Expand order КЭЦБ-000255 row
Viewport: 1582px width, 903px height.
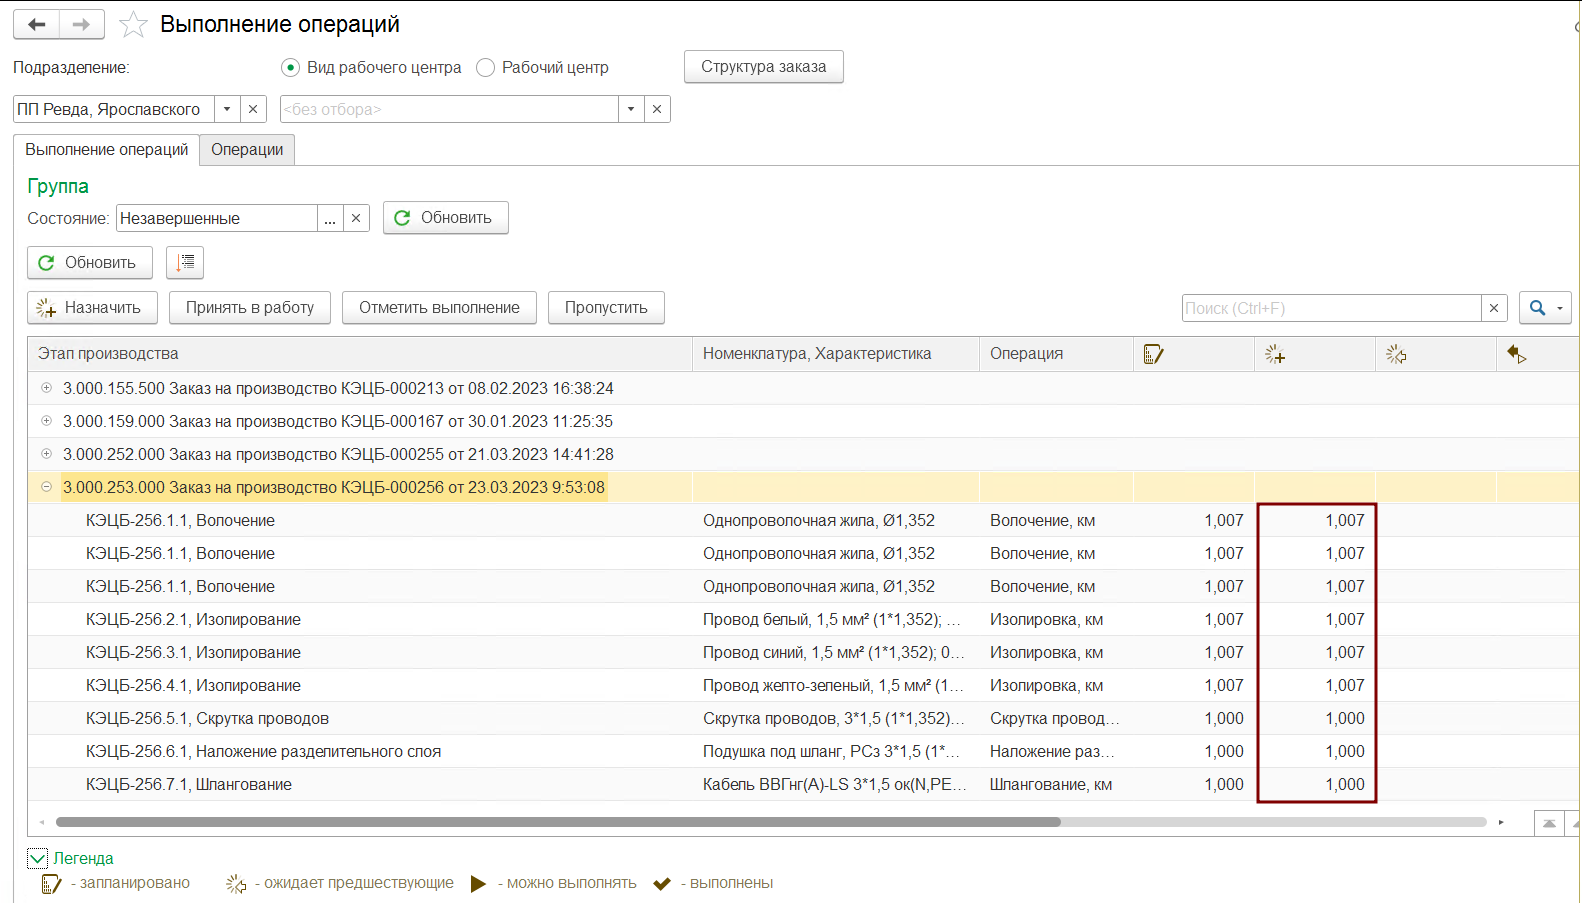46,454
